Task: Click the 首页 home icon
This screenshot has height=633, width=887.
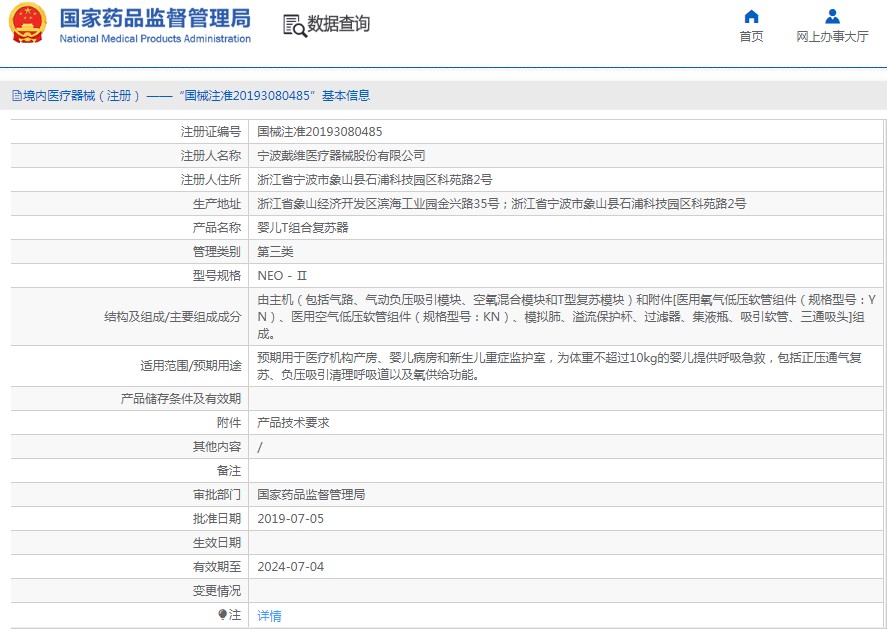Action: click(x=751, y=16)
